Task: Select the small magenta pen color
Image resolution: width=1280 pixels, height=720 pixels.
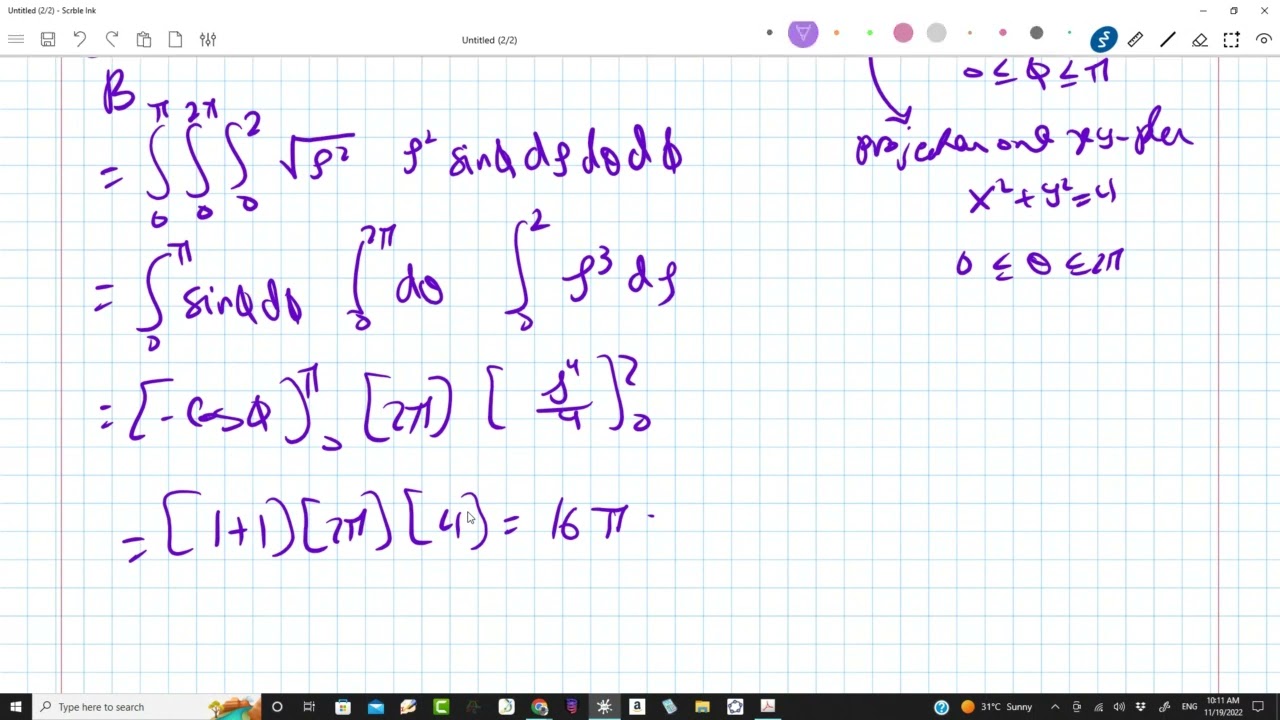Action: coord(1003,33)
